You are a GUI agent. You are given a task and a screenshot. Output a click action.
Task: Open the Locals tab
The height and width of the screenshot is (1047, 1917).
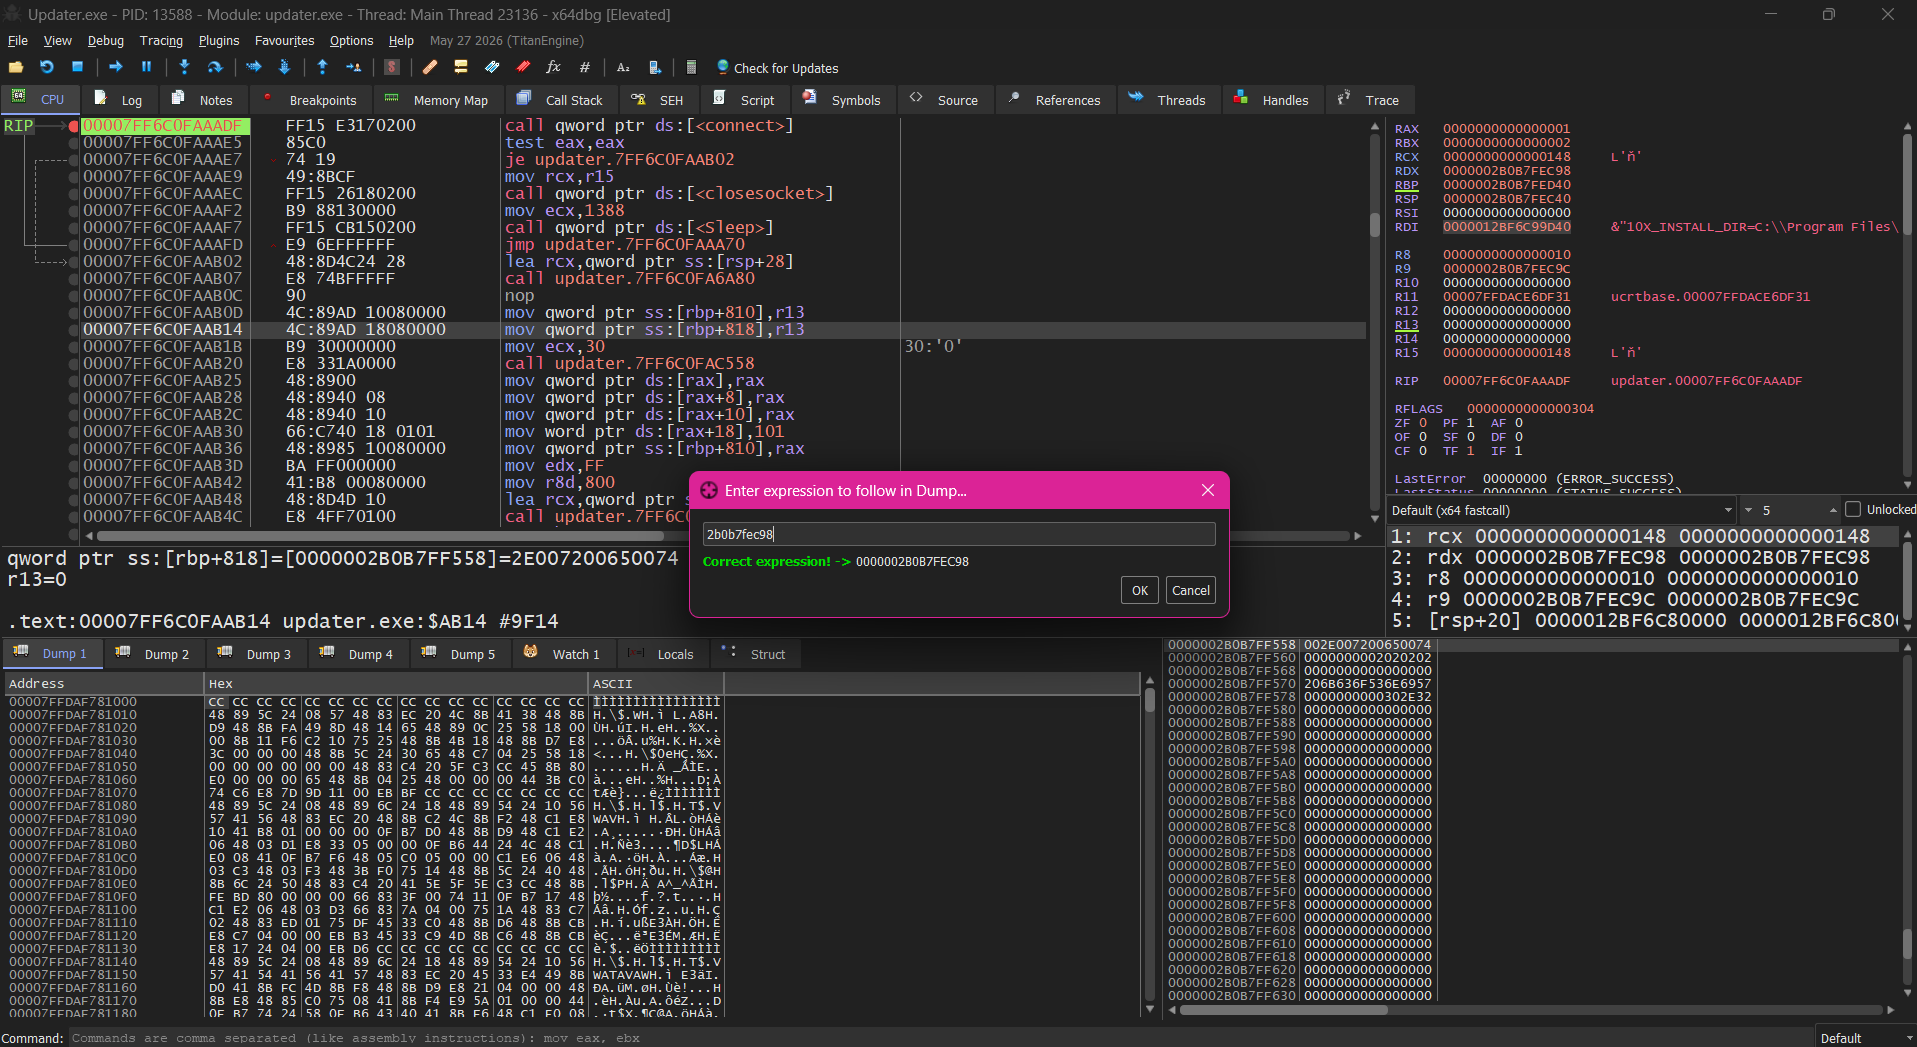tap(660, 654)
